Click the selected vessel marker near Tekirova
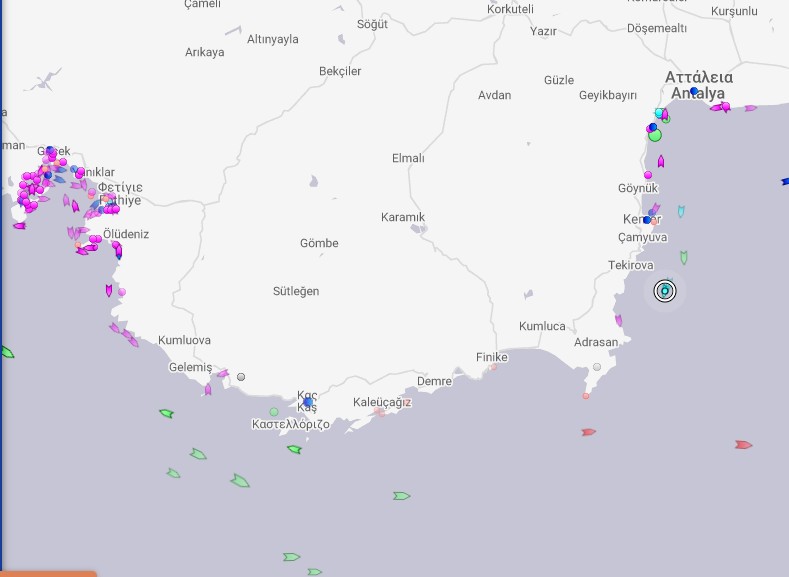Image resolution: width=789 pixels, height=577 pixels. pos(665,291)
